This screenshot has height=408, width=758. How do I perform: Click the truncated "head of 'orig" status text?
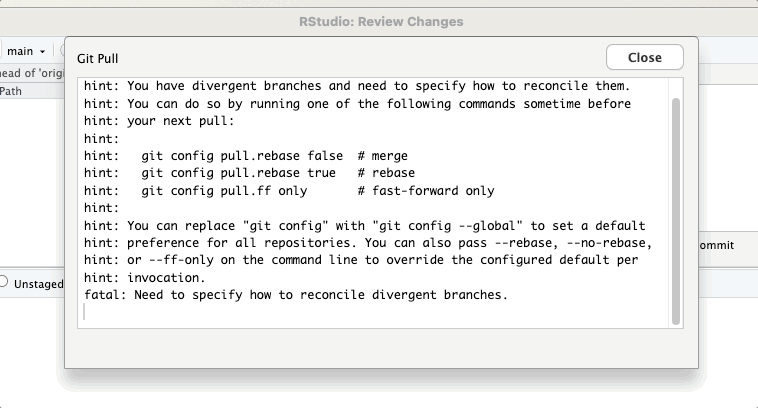coord(30,72)
